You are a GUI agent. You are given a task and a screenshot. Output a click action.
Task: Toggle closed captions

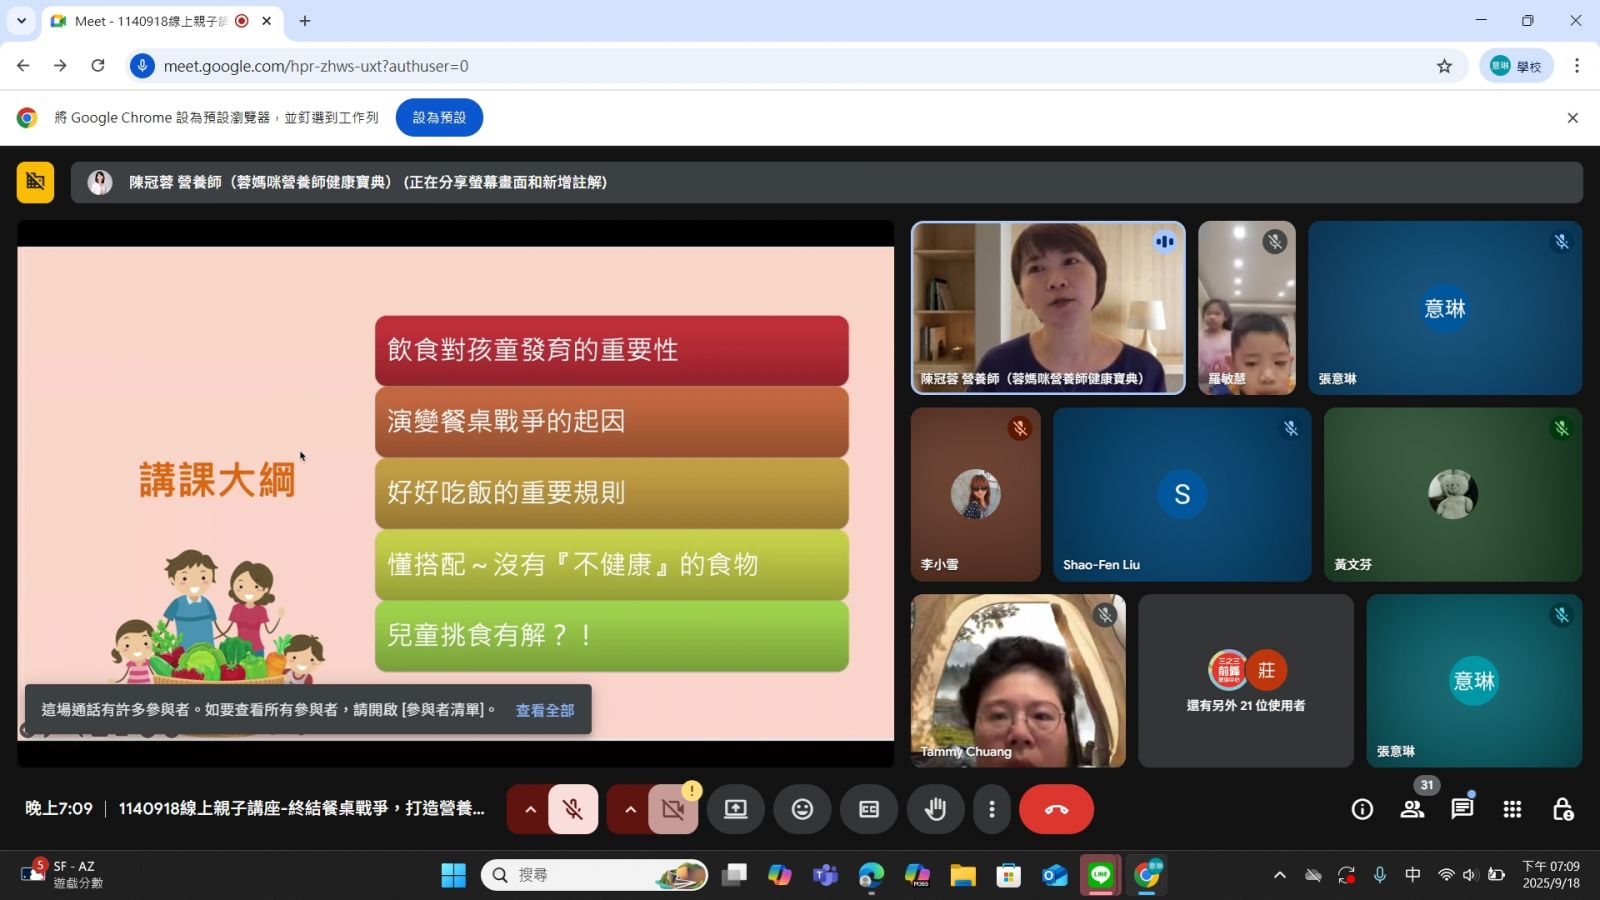869,809
